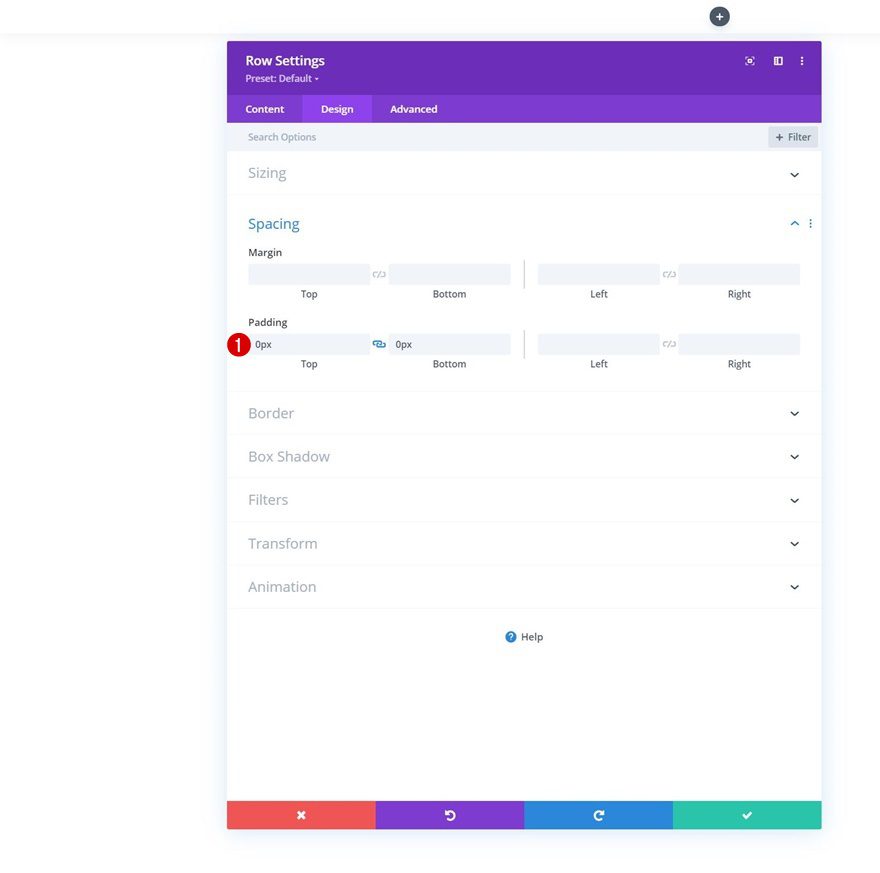Toggle padding left-right link icon
880x873 pixels.
pos(669,344)
